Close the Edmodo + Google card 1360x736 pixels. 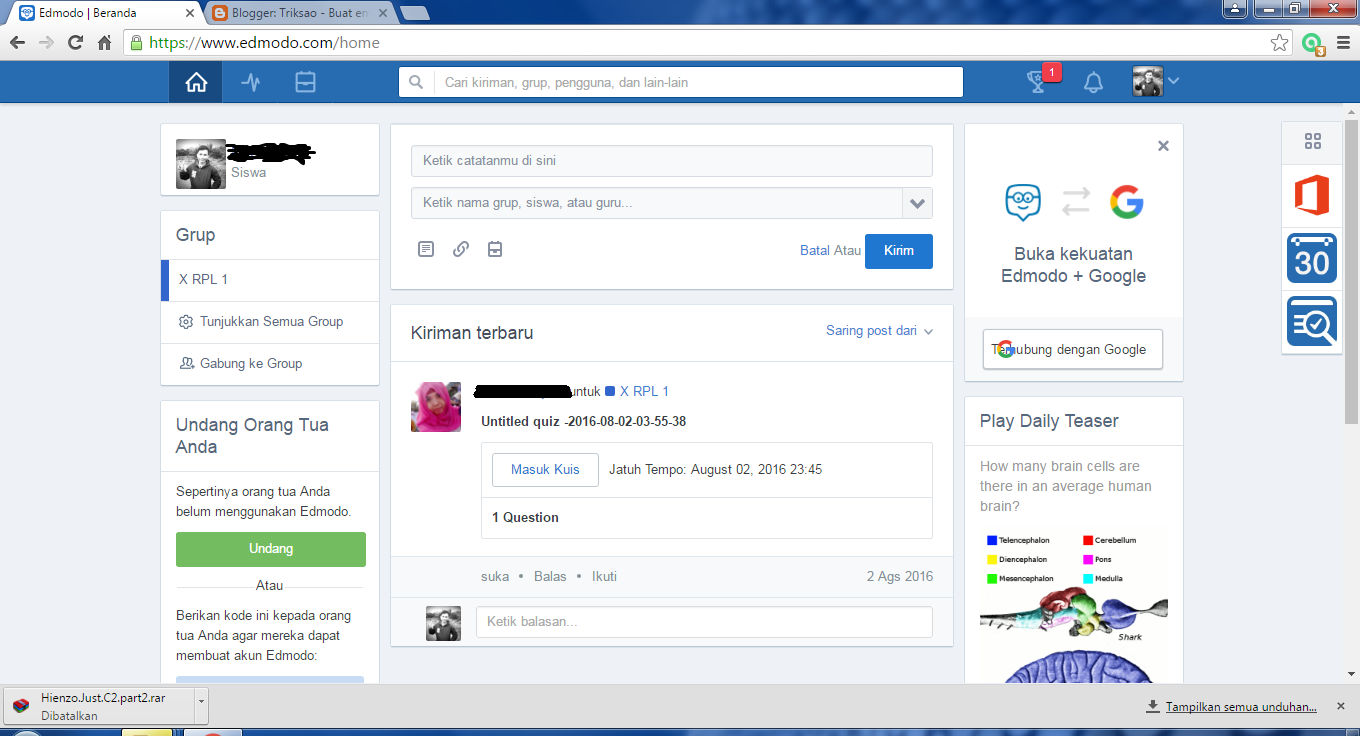tap(1163, 146)
